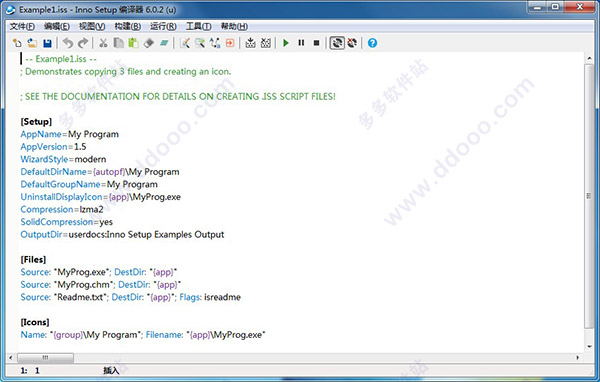
Task: Open the 文件(F) menu
Action: [x=22, y=26]
